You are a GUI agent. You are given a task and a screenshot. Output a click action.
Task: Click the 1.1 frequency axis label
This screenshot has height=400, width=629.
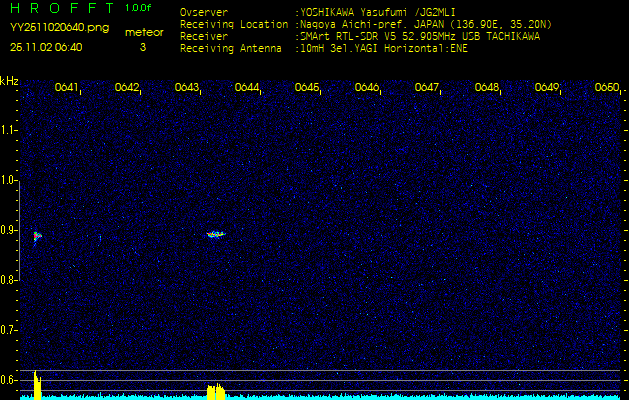point(9,130)
